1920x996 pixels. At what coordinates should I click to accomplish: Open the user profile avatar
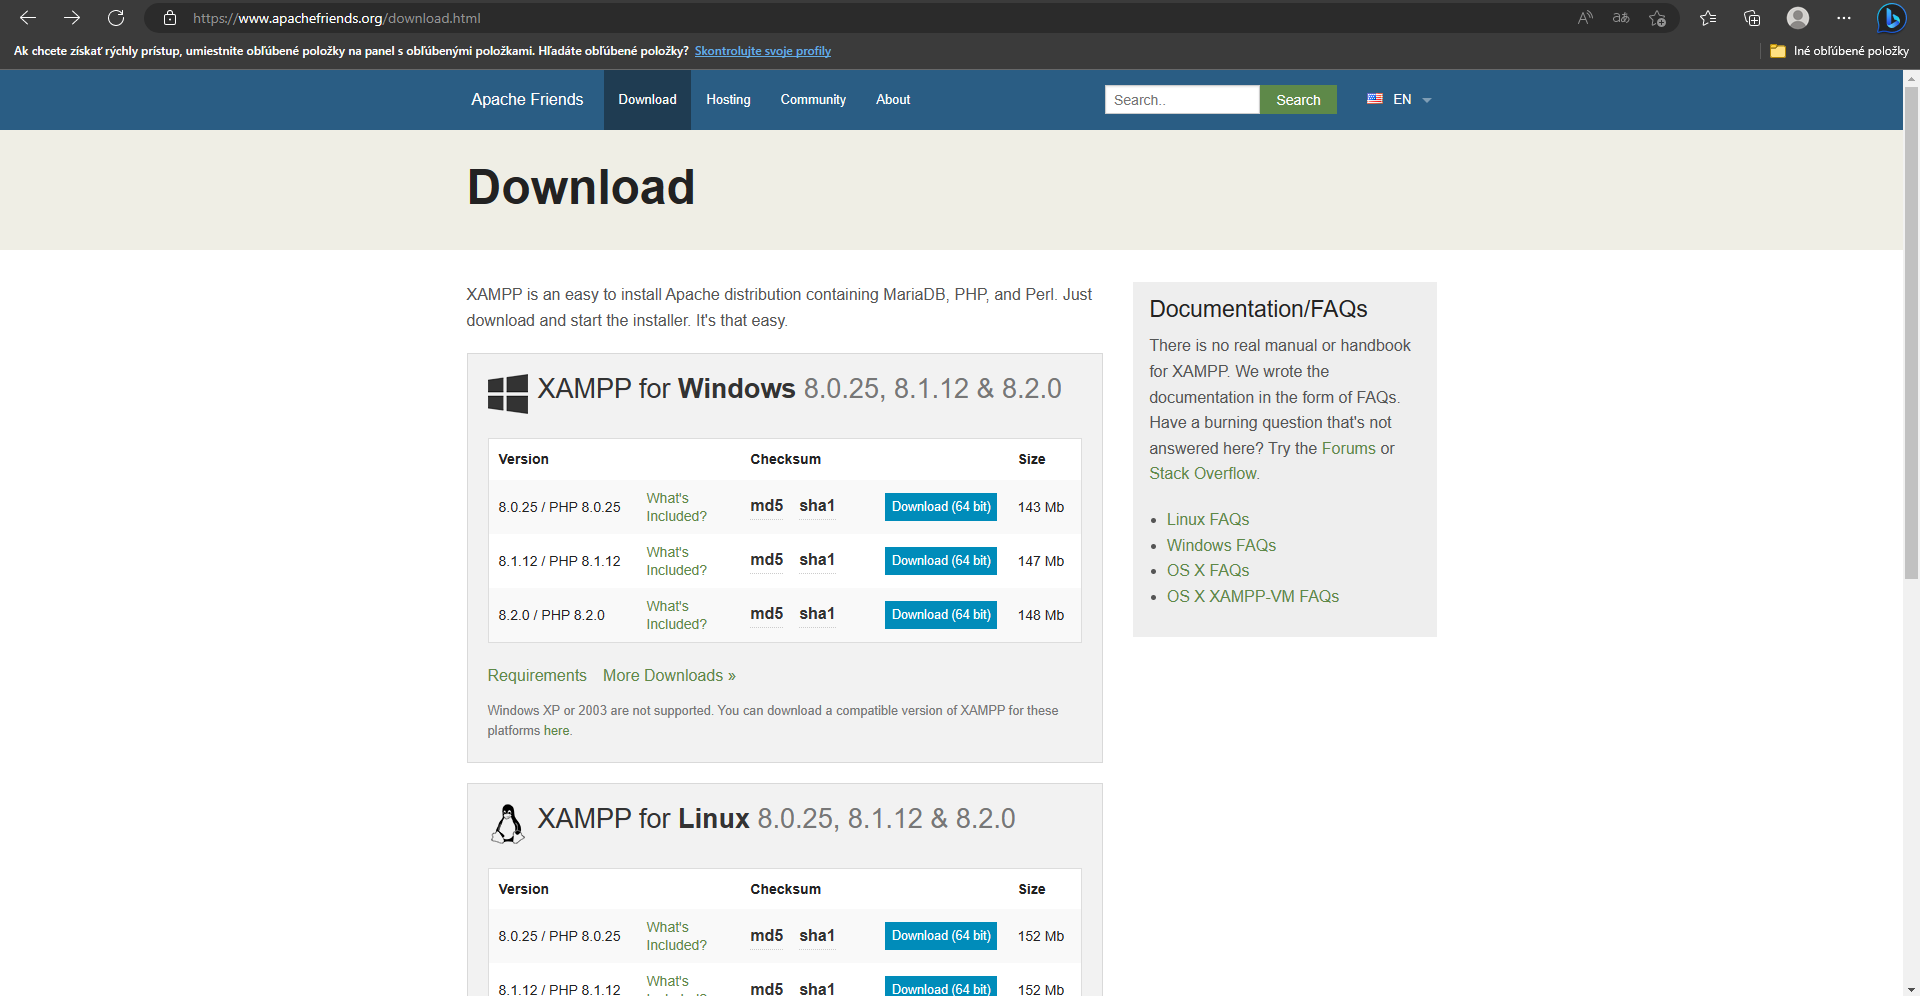click(x=1798, y=18)
